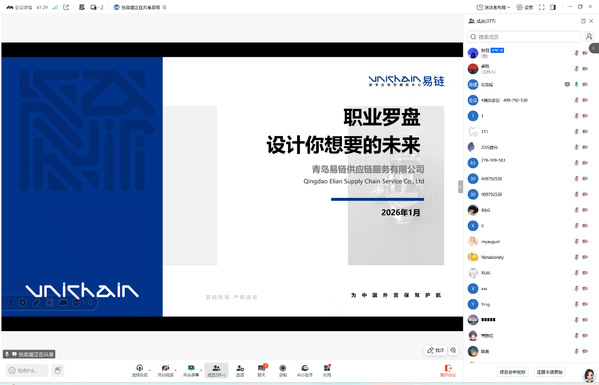Click the second button at members panel bottom
The image size is (599, 385).
point(550,372)
